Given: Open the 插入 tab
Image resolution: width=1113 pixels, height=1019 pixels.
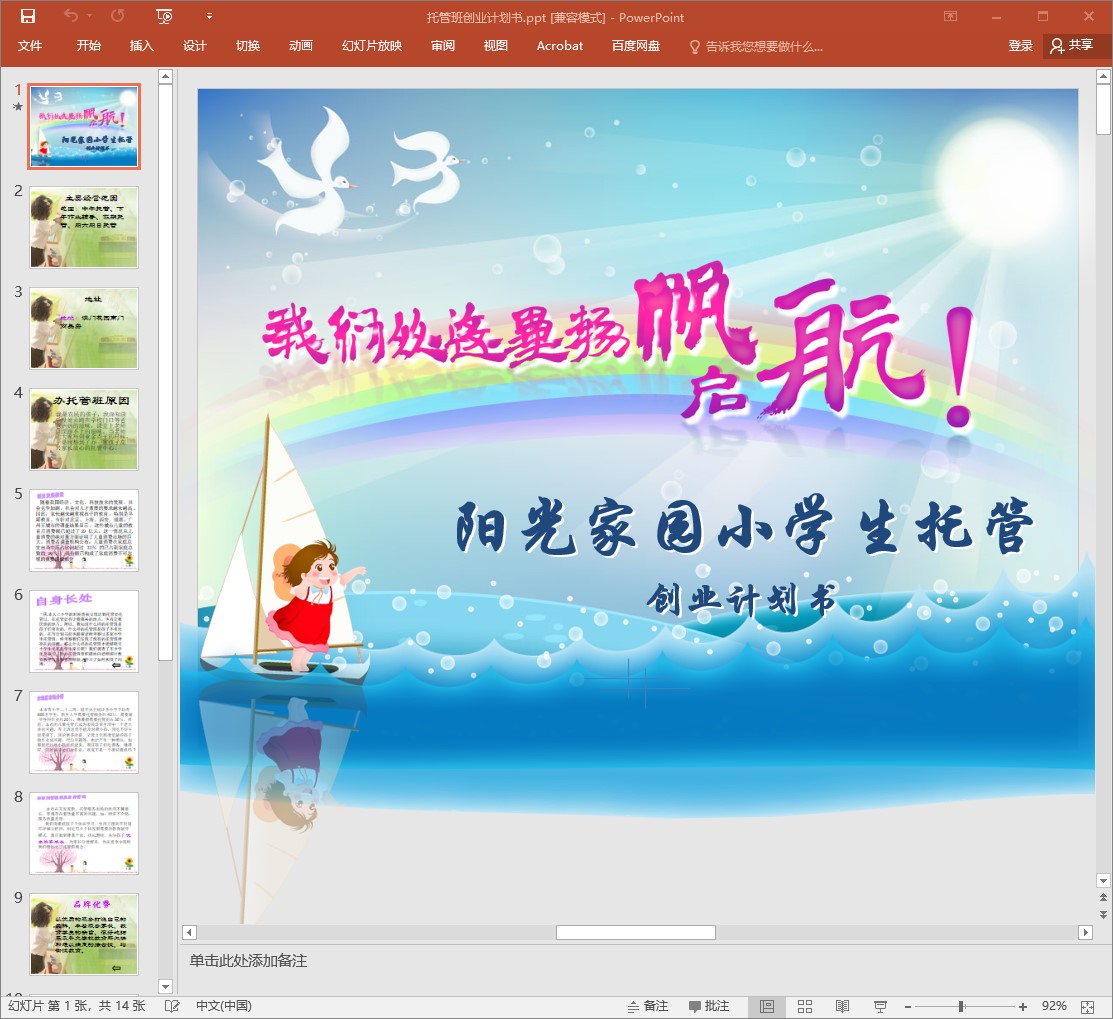Looking at the screenshot, I should [x=142, y=46].
